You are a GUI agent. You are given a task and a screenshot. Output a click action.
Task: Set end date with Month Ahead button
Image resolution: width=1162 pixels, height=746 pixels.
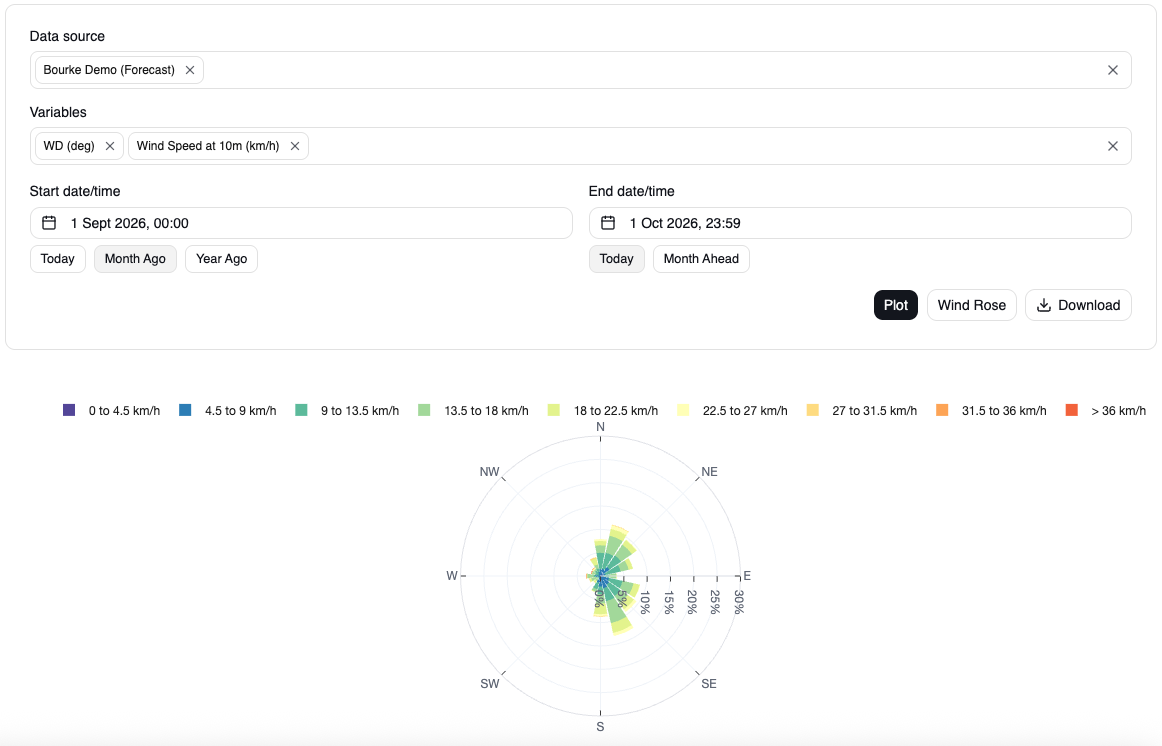[701, 259]
